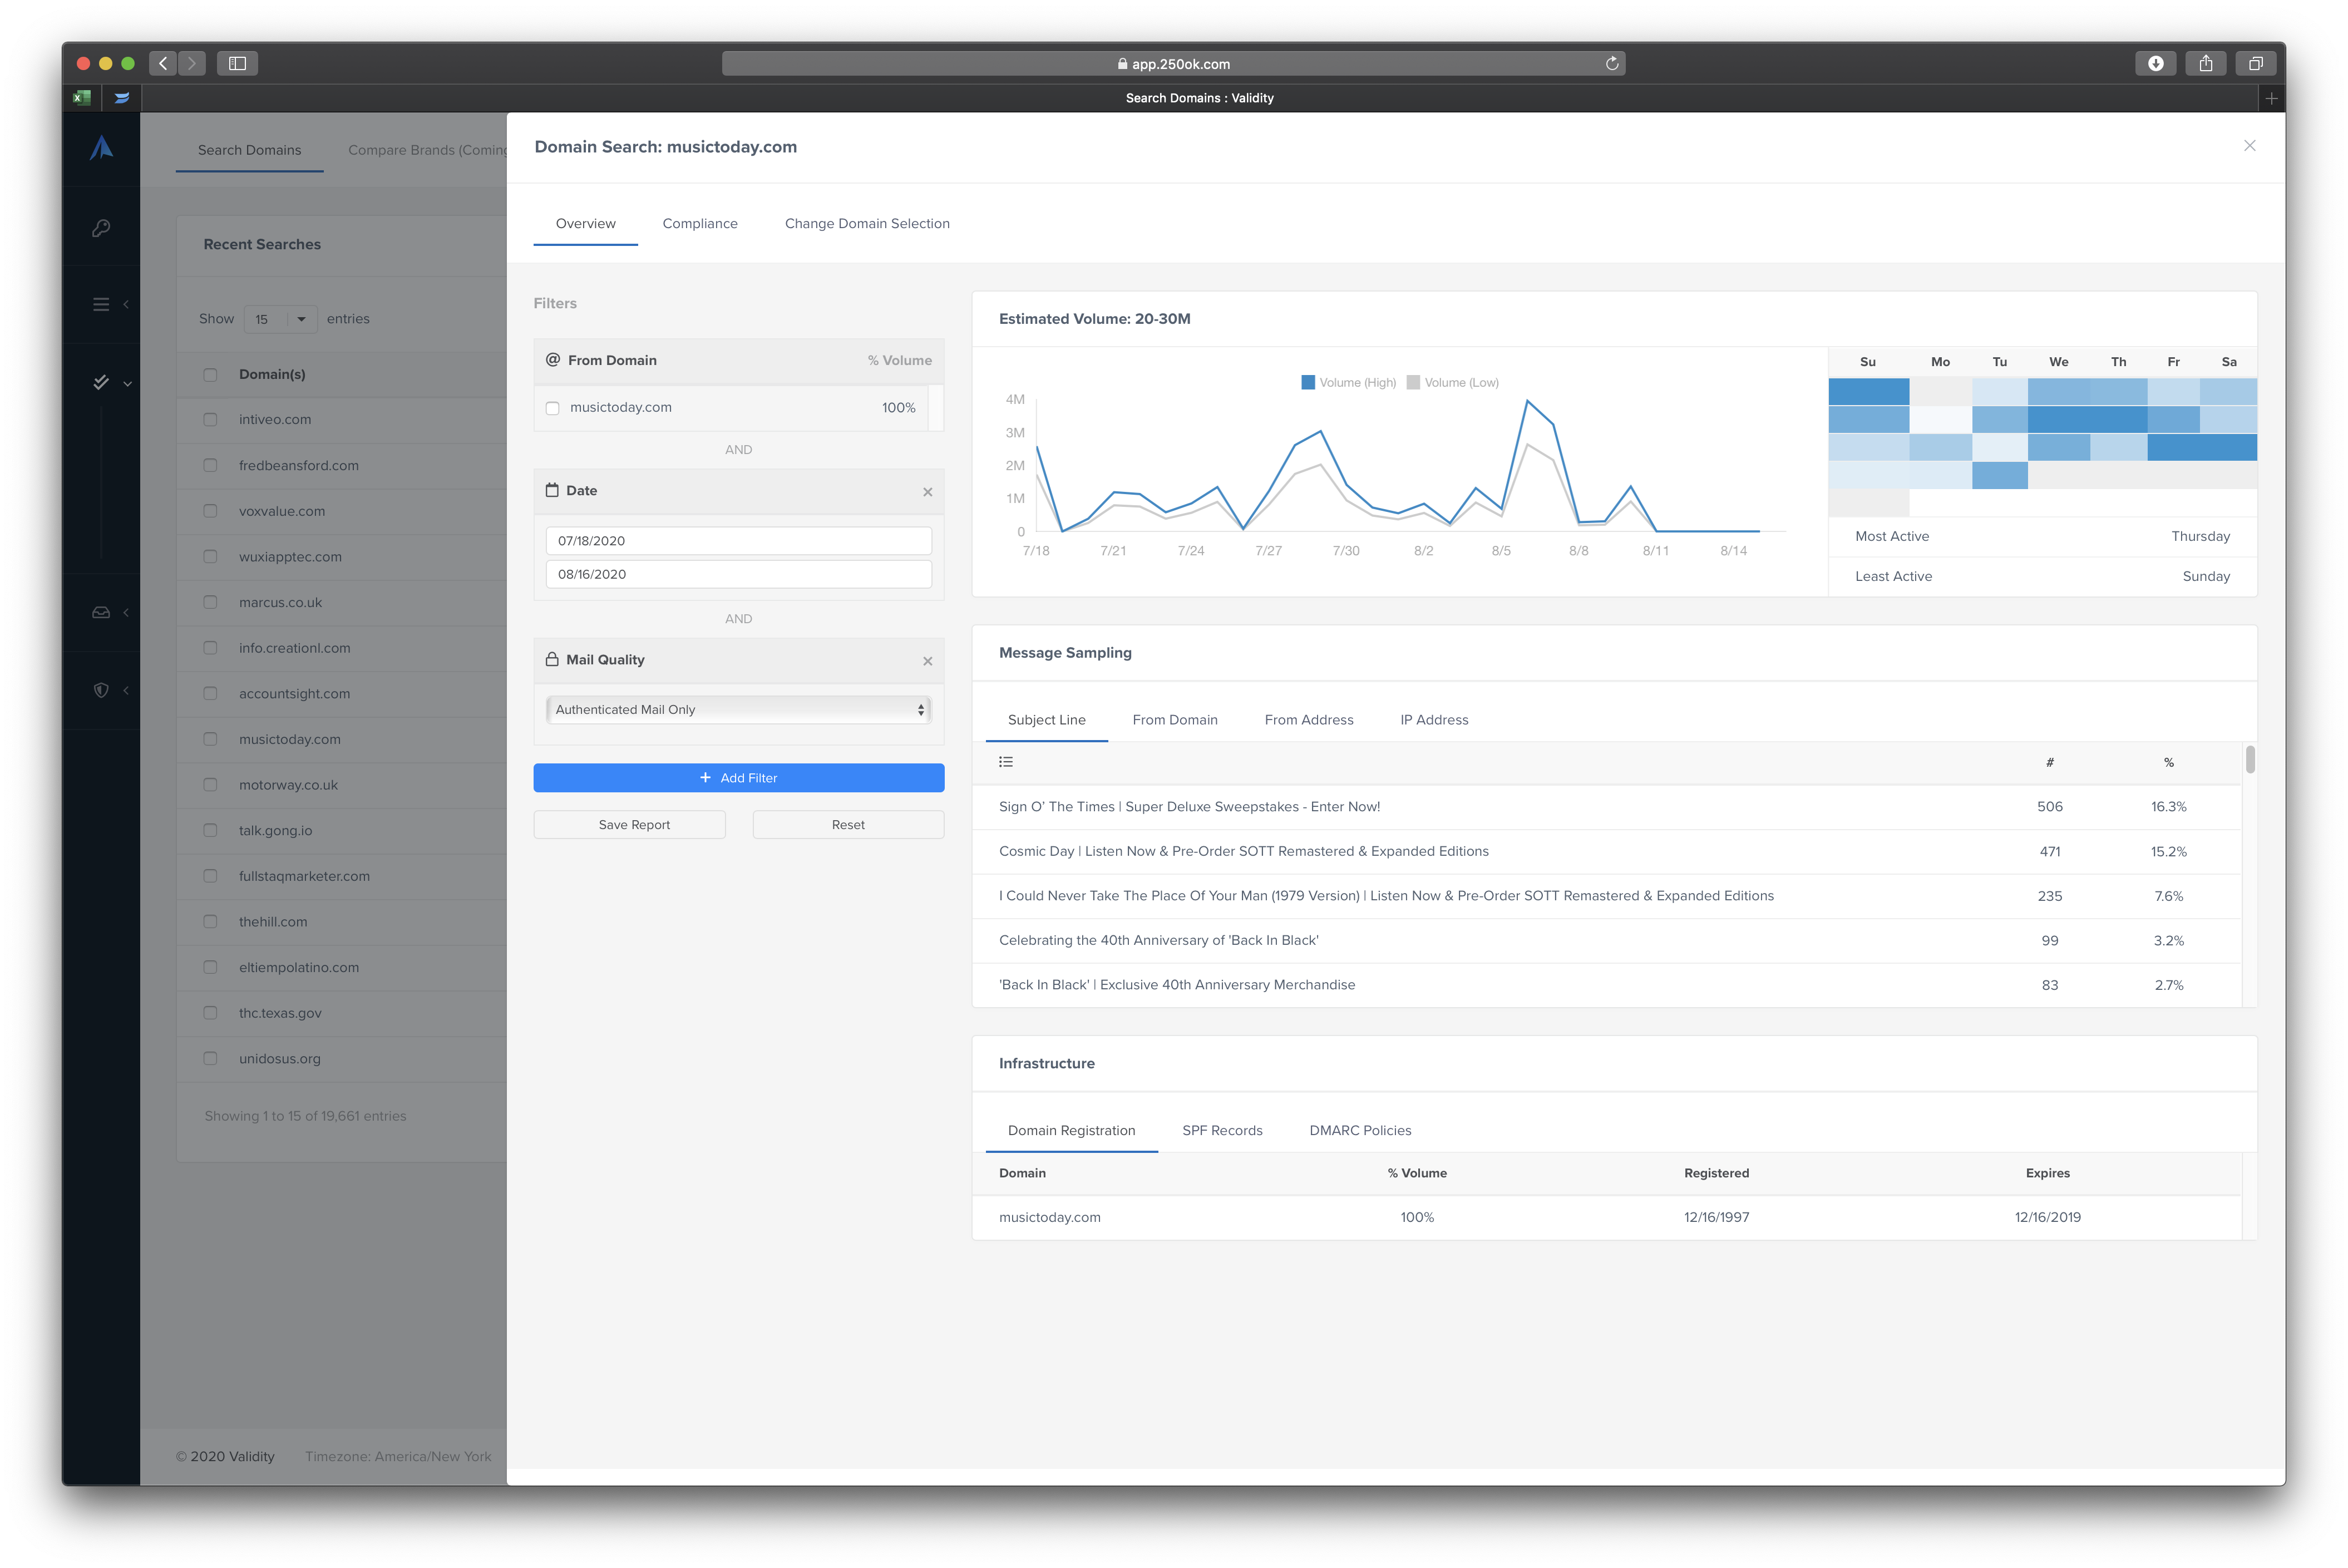Remove the Date filter with its X
The image size is (2348, 1568).
tap(927, 491)
